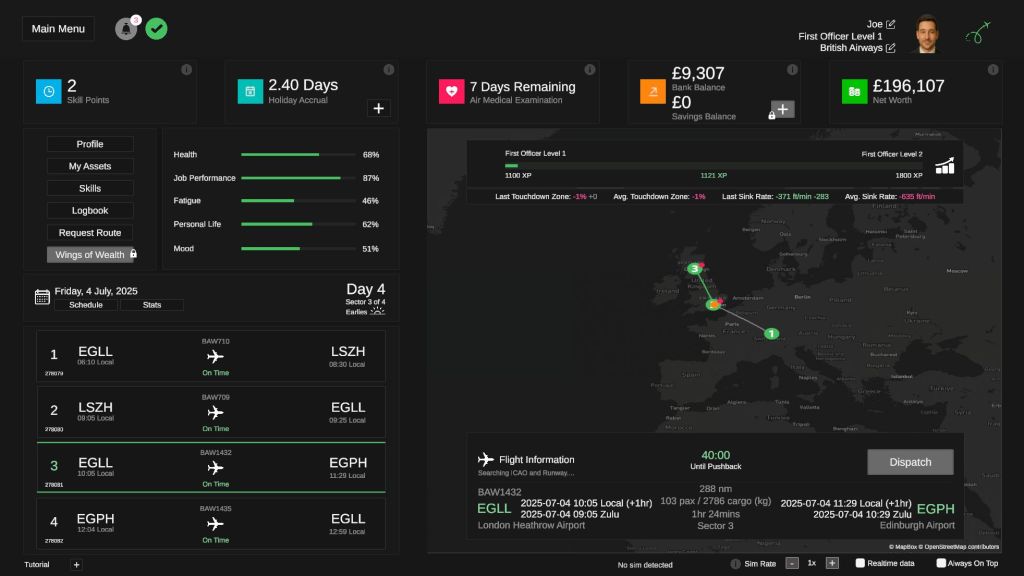Expand the Tutorial plus button
Viewport: 1024px width, 576px height.
(76, 565)
